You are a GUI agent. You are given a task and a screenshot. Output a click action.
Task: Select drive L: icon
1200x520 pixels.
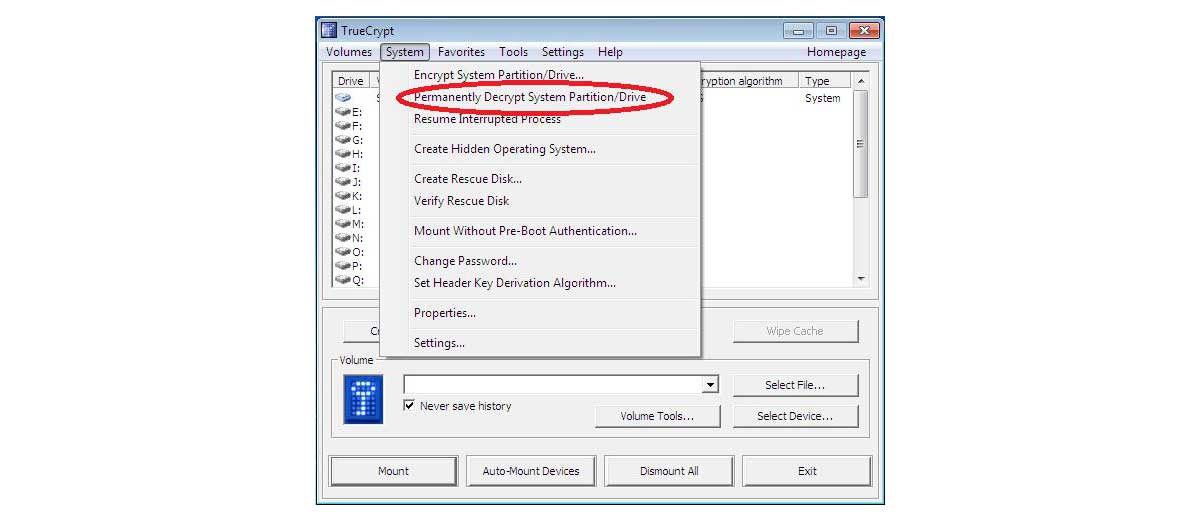click(x=343, y=210)
